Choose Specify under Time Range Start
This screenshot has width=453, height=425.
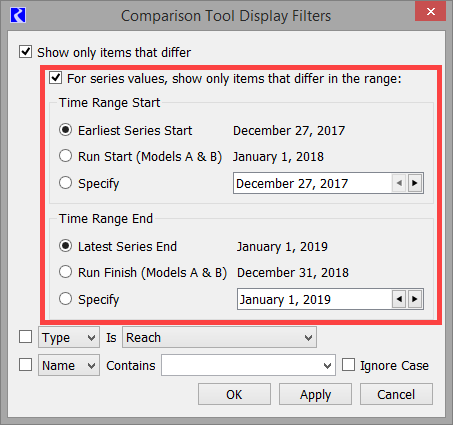(65, 183)
